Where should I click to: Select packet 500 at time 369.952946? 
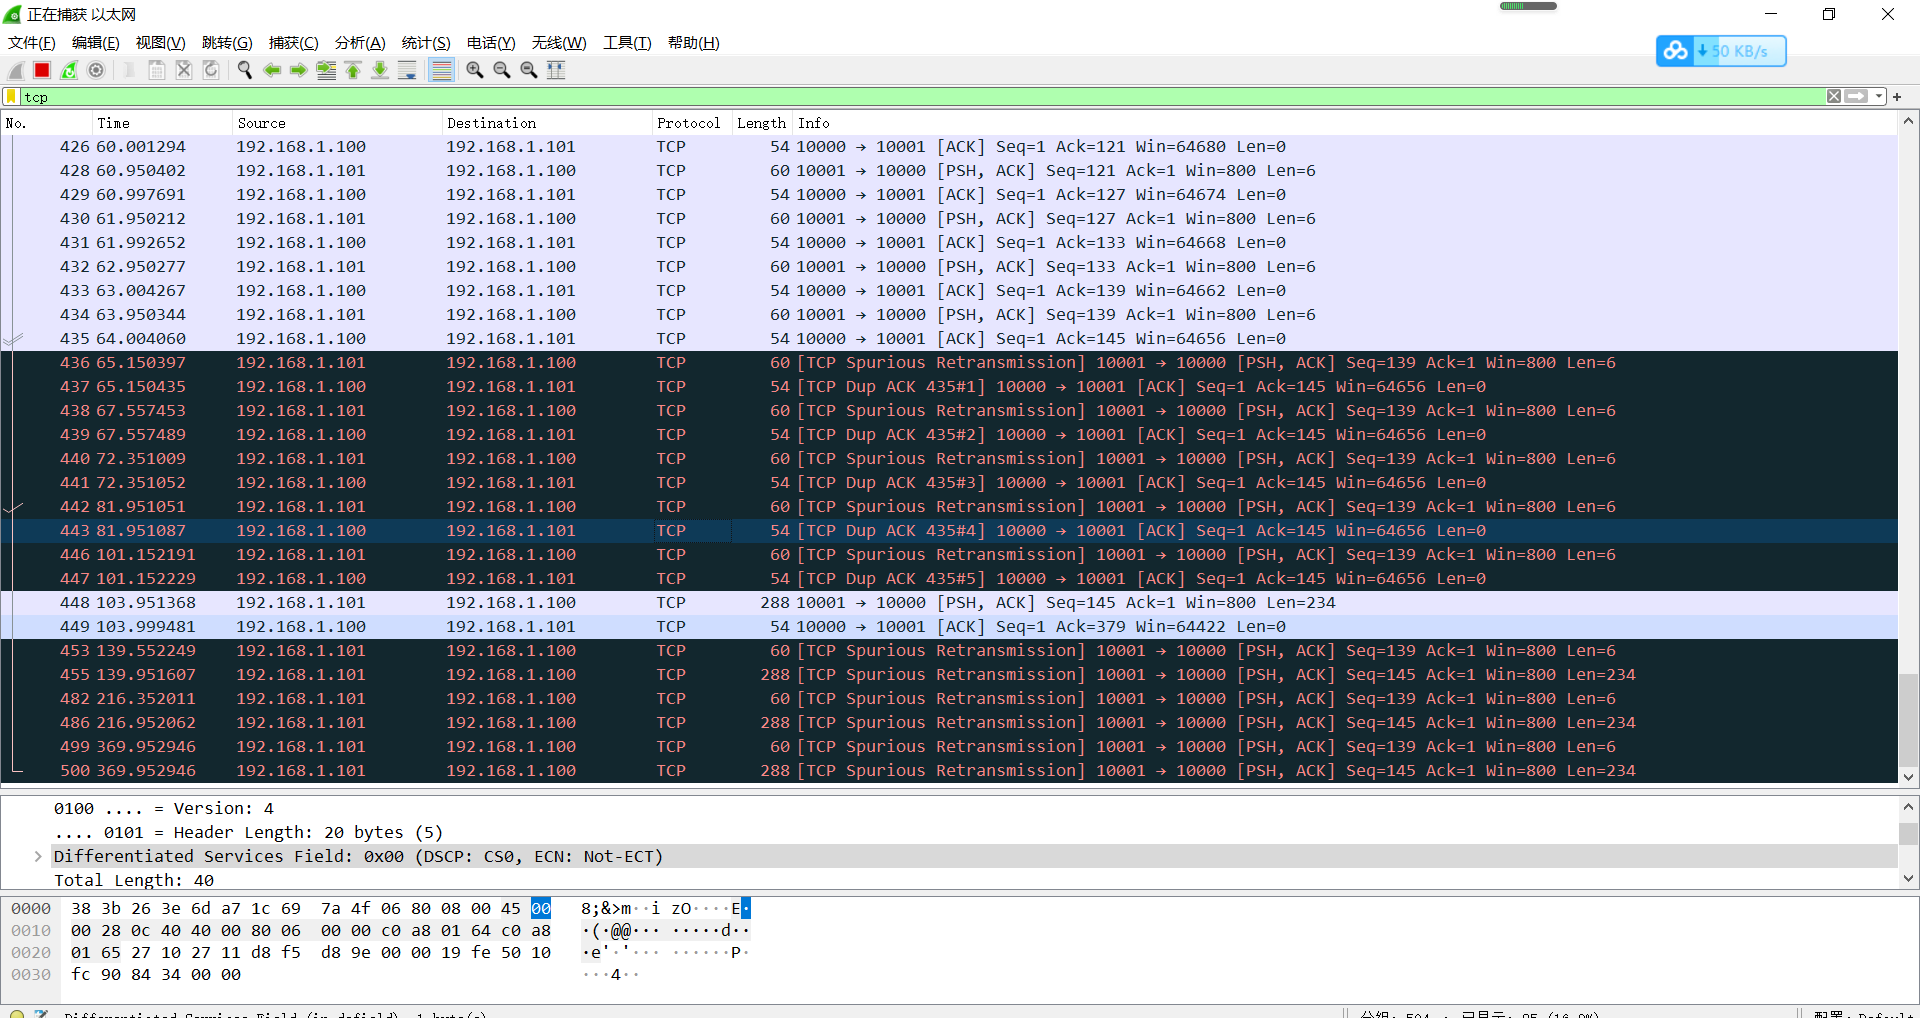tap(950, 771)
